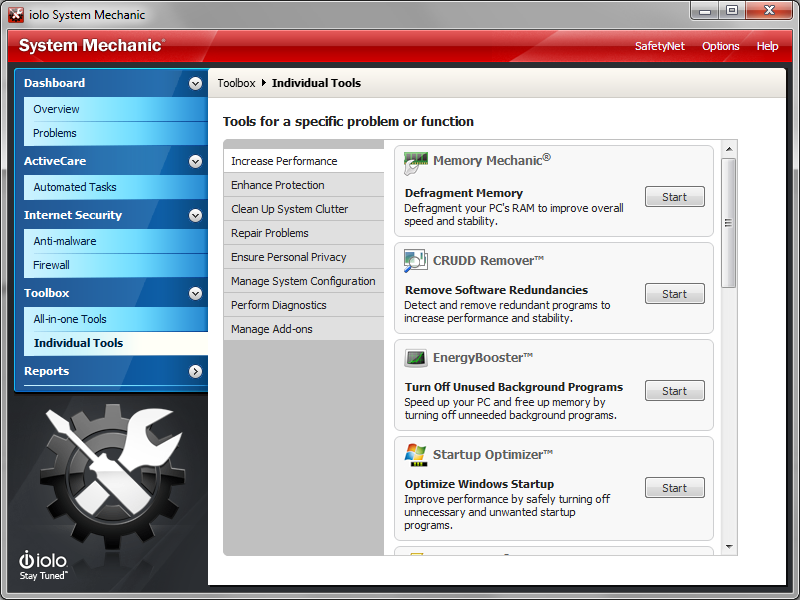
Task: Open the Options menu
Action: 720,46
